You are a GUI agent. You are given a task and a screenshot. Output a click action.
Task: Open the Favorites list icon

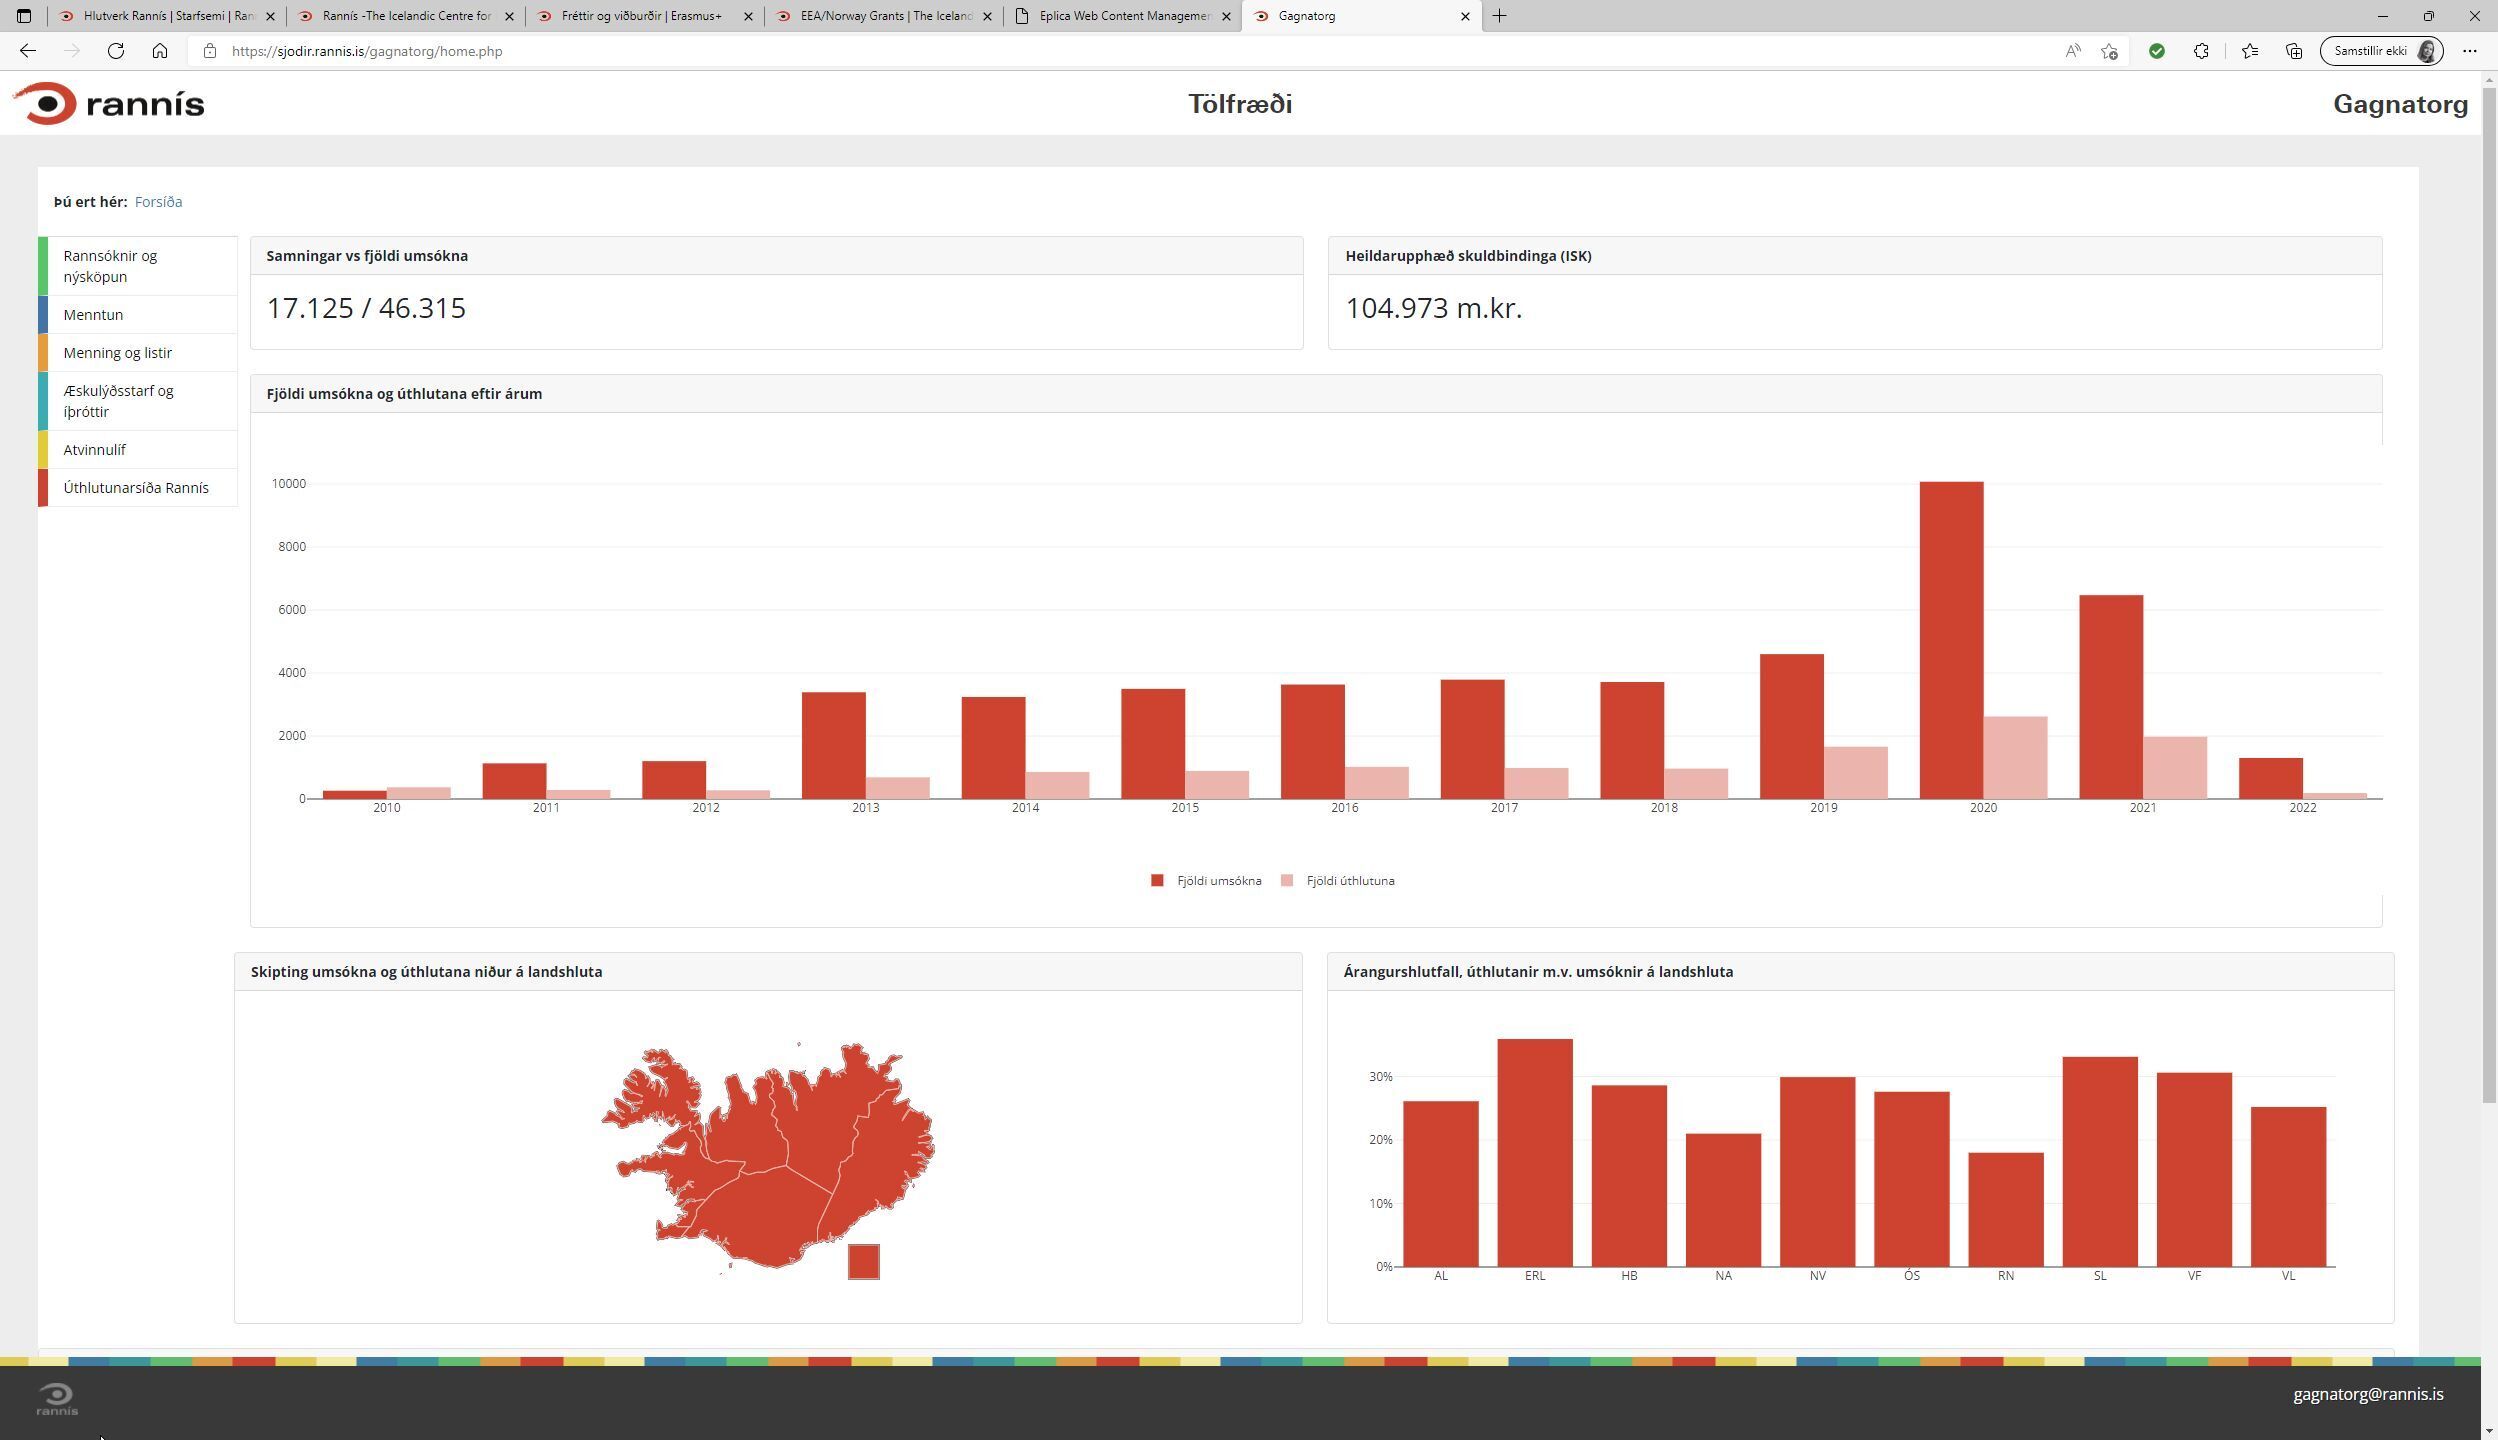[x=2250, y=51]
